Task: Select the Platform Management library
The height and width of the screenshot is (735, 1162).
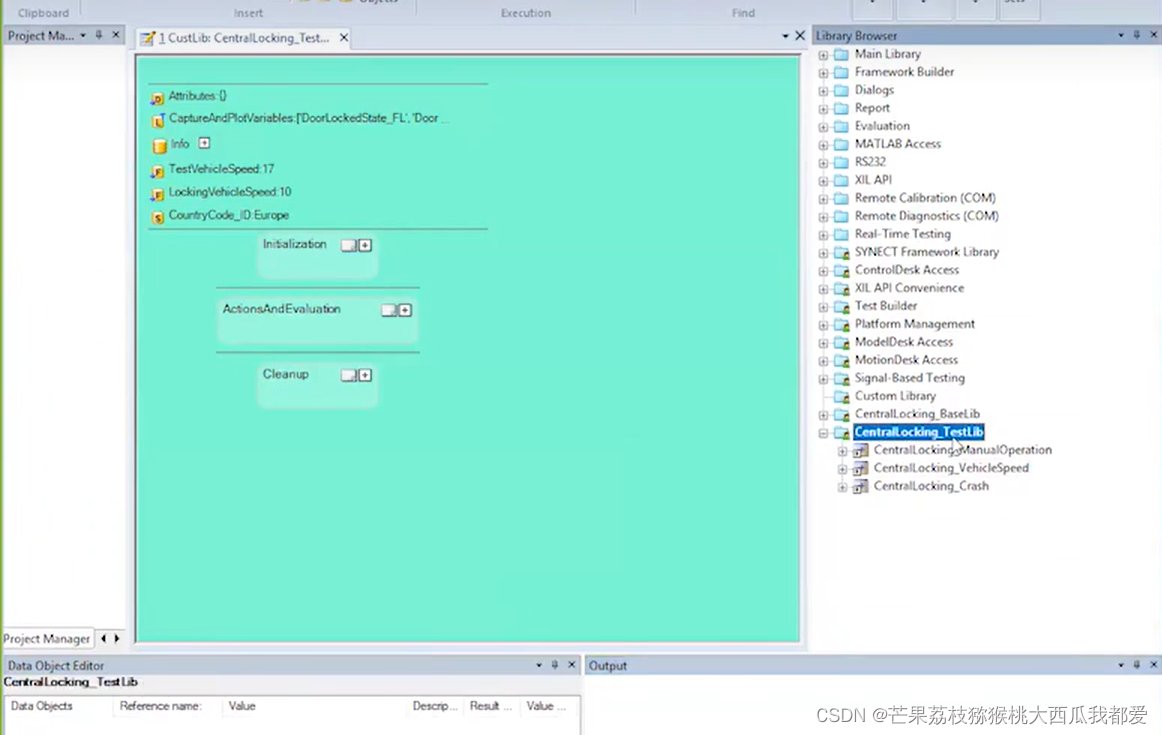Action: (914, 324)
